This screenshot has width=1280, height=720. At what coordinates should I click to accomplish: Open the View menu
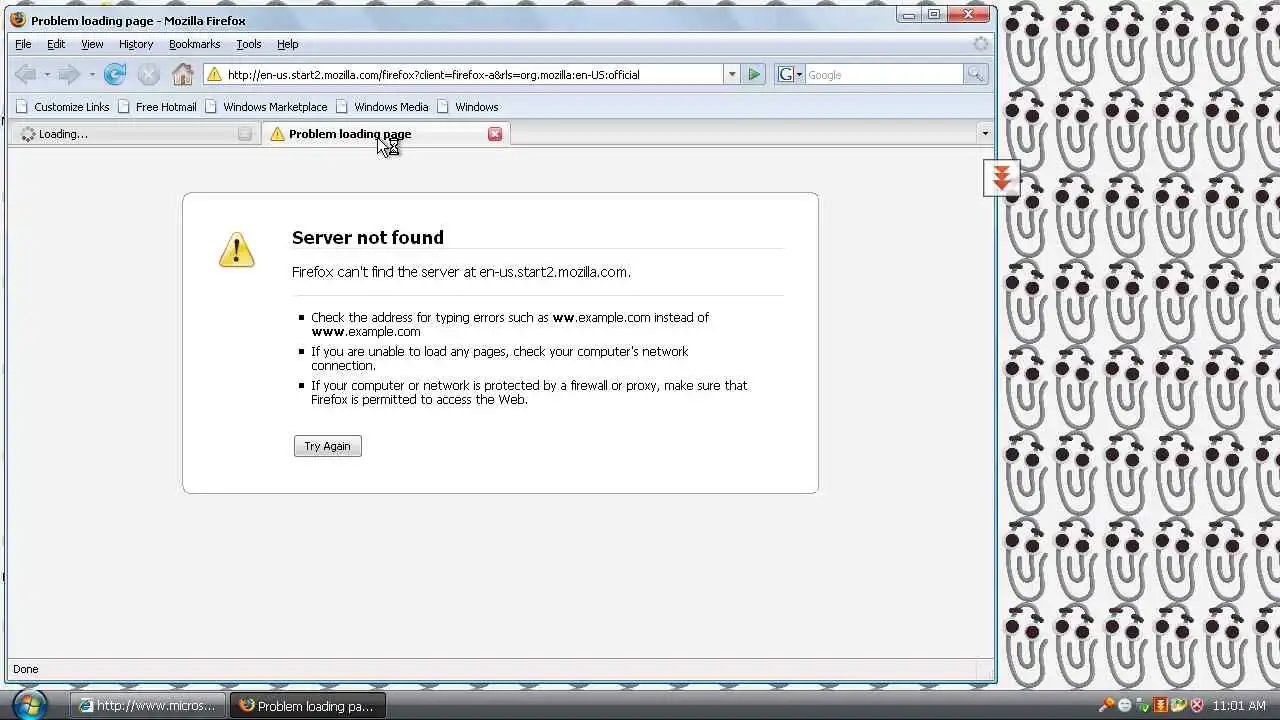(92, 44)
